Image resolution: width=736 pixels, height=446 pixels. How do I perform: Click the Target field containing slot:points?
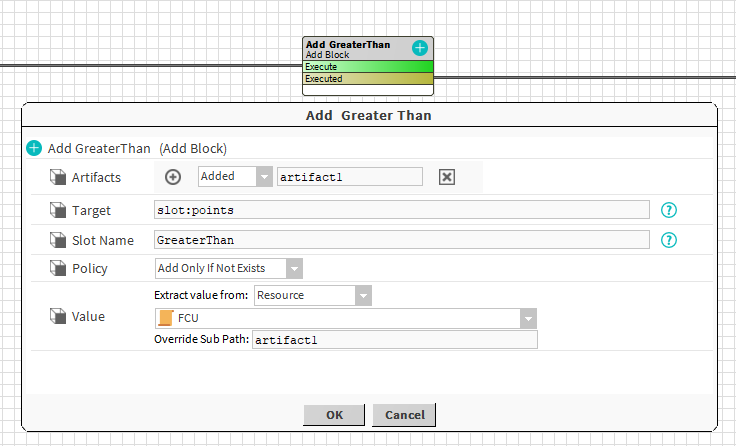tap(400, 210)
